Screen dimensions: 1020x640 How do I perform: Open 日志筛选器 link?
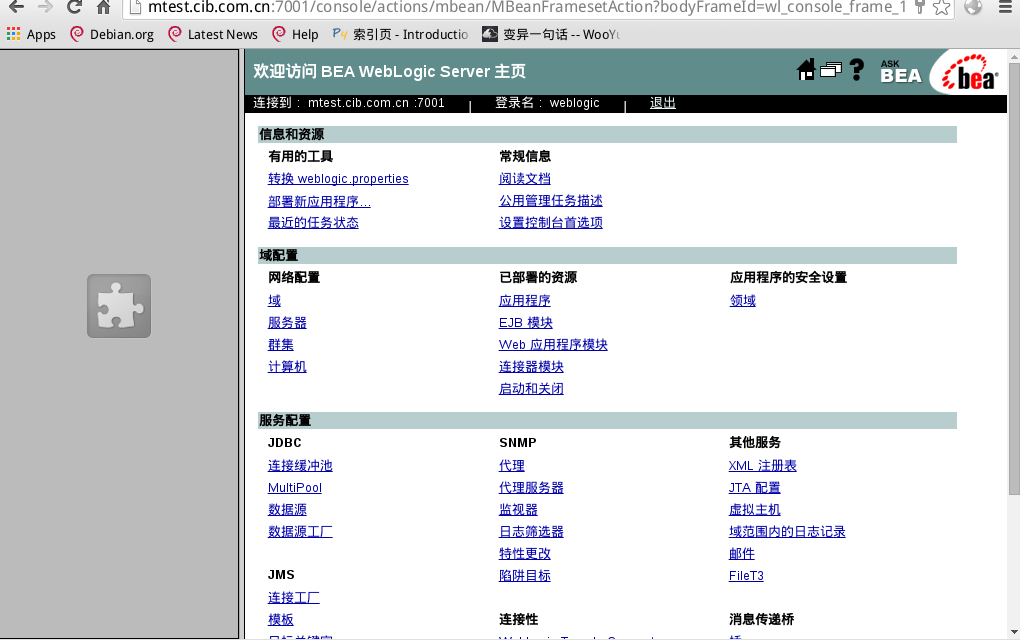[x=531, y=532]
